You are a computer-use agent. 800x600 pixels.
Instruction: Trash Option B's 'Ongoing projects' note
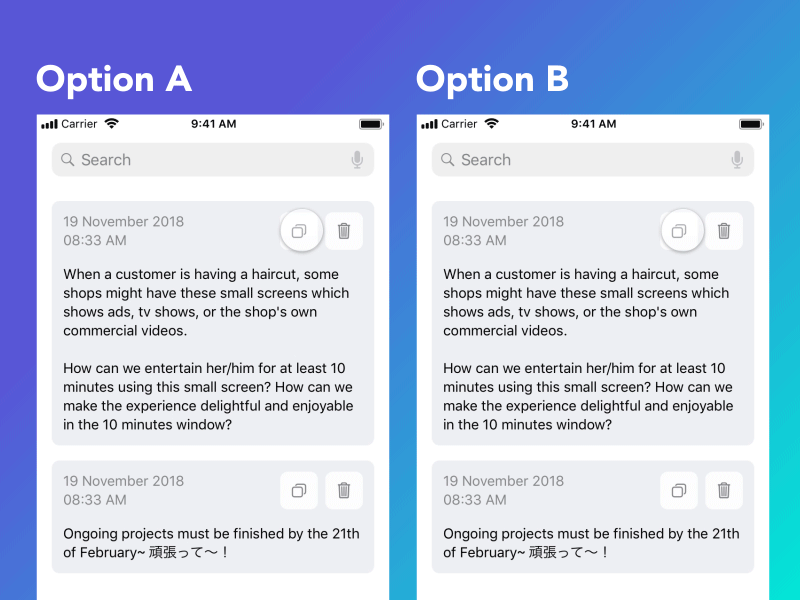[724, 490]
